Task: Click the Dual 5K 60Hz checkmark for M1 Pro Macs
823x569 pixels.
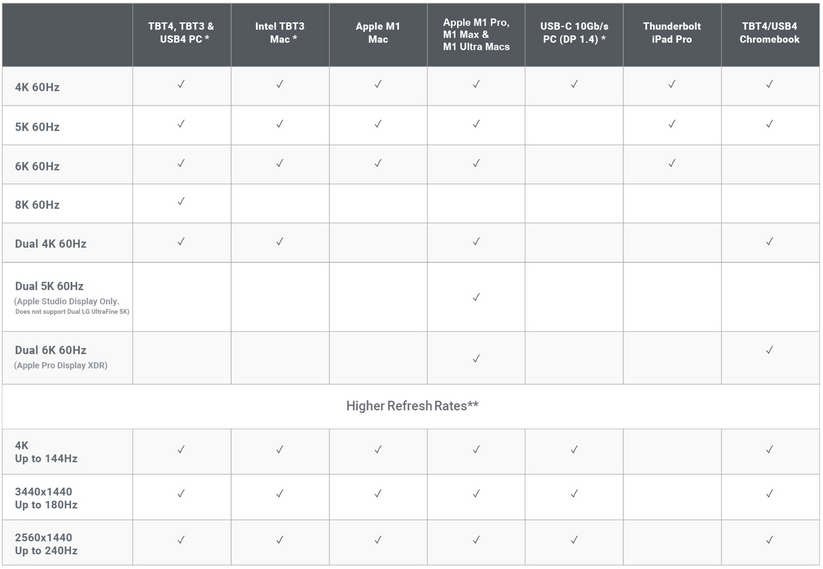Action: (476, 297)
